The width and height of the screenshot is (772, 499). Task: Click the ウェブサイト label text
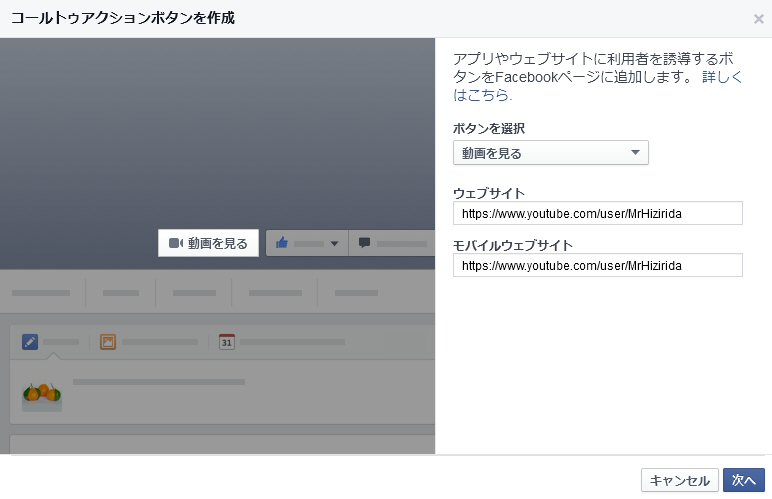point(489,193)
